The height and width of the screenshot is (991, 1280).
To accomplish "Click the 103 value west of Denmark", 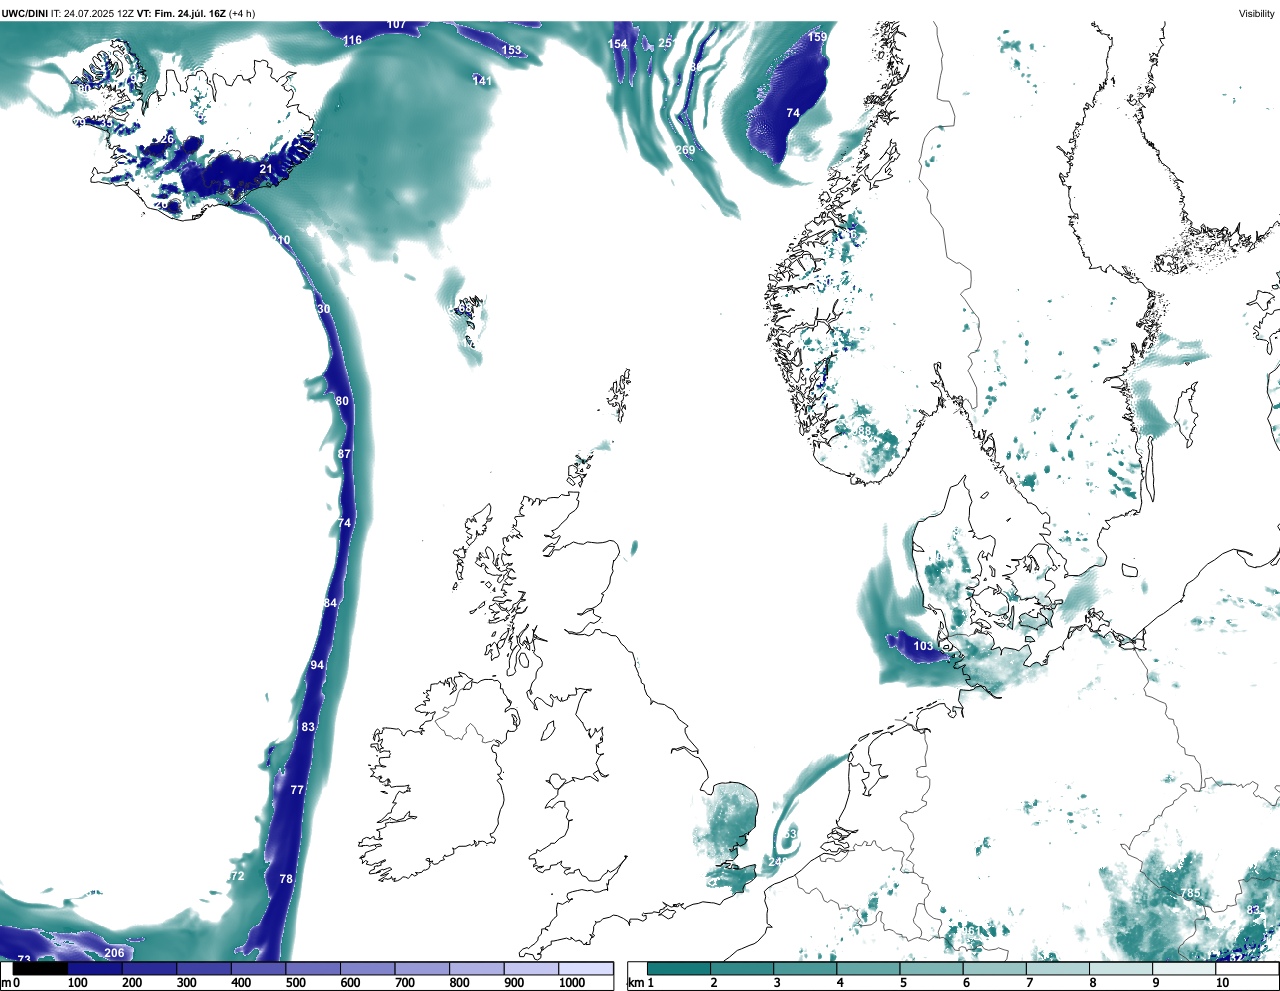I will [x=923, y=646].
